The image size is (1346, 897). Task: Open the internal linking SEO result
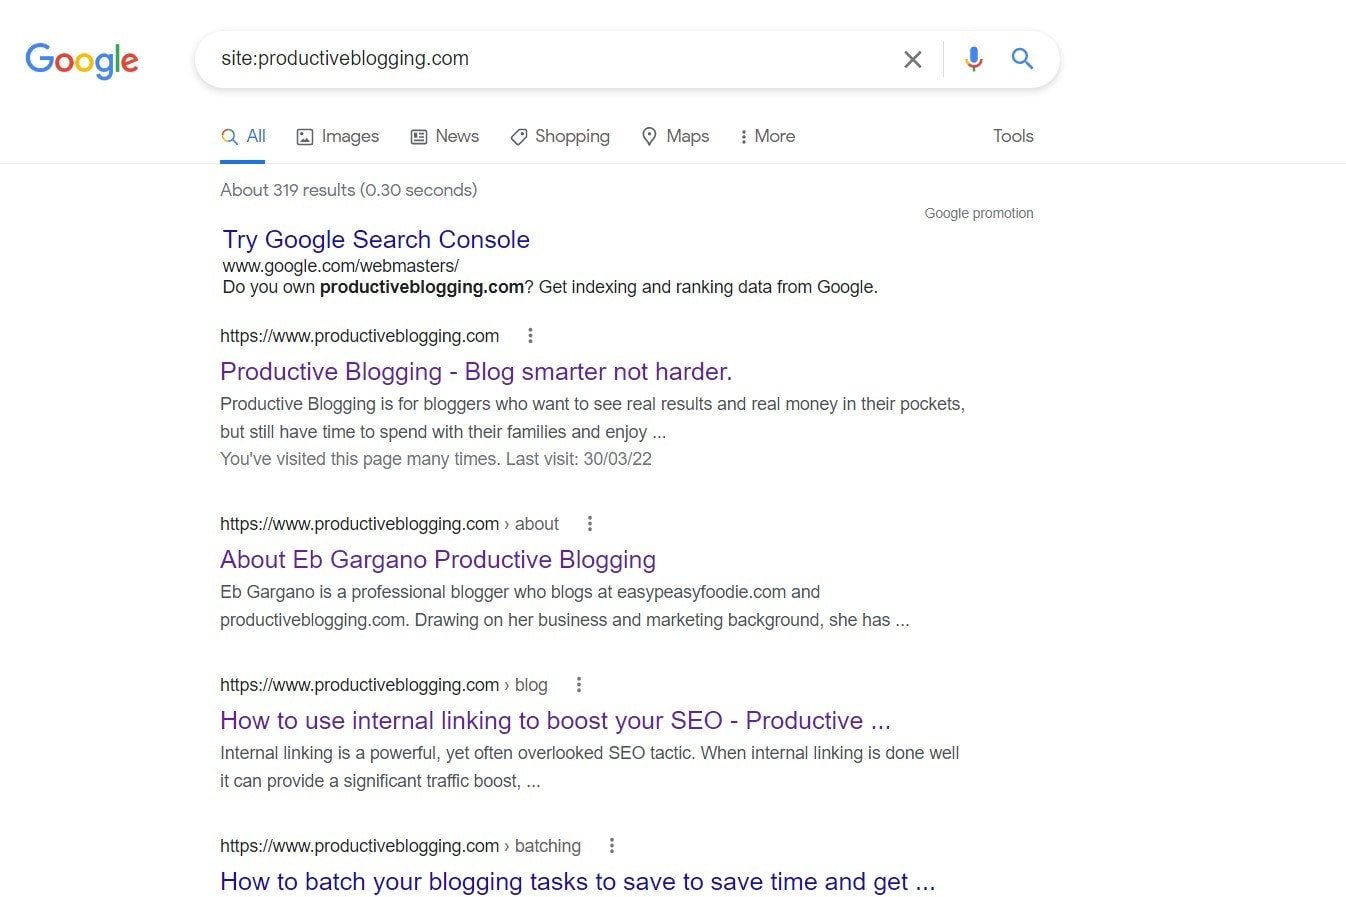555,721
